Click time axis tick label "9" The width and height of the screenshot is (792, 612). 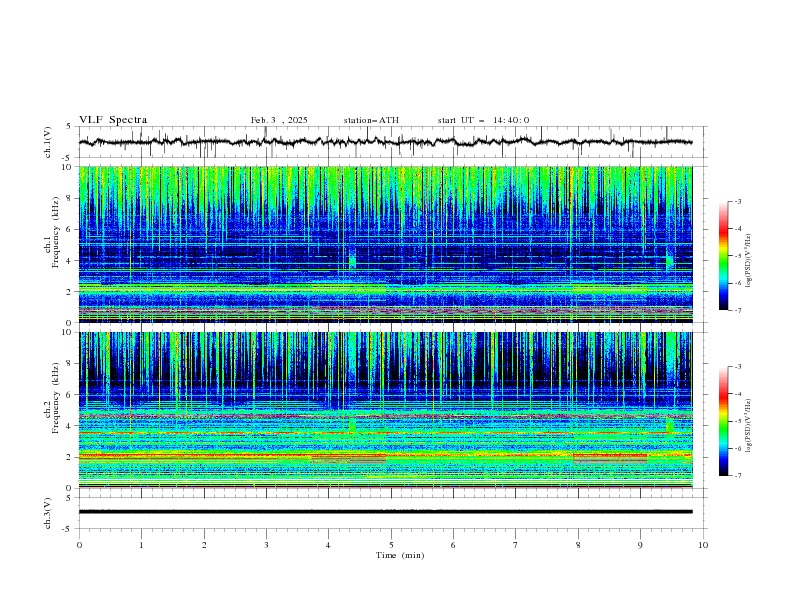(640, 545)
